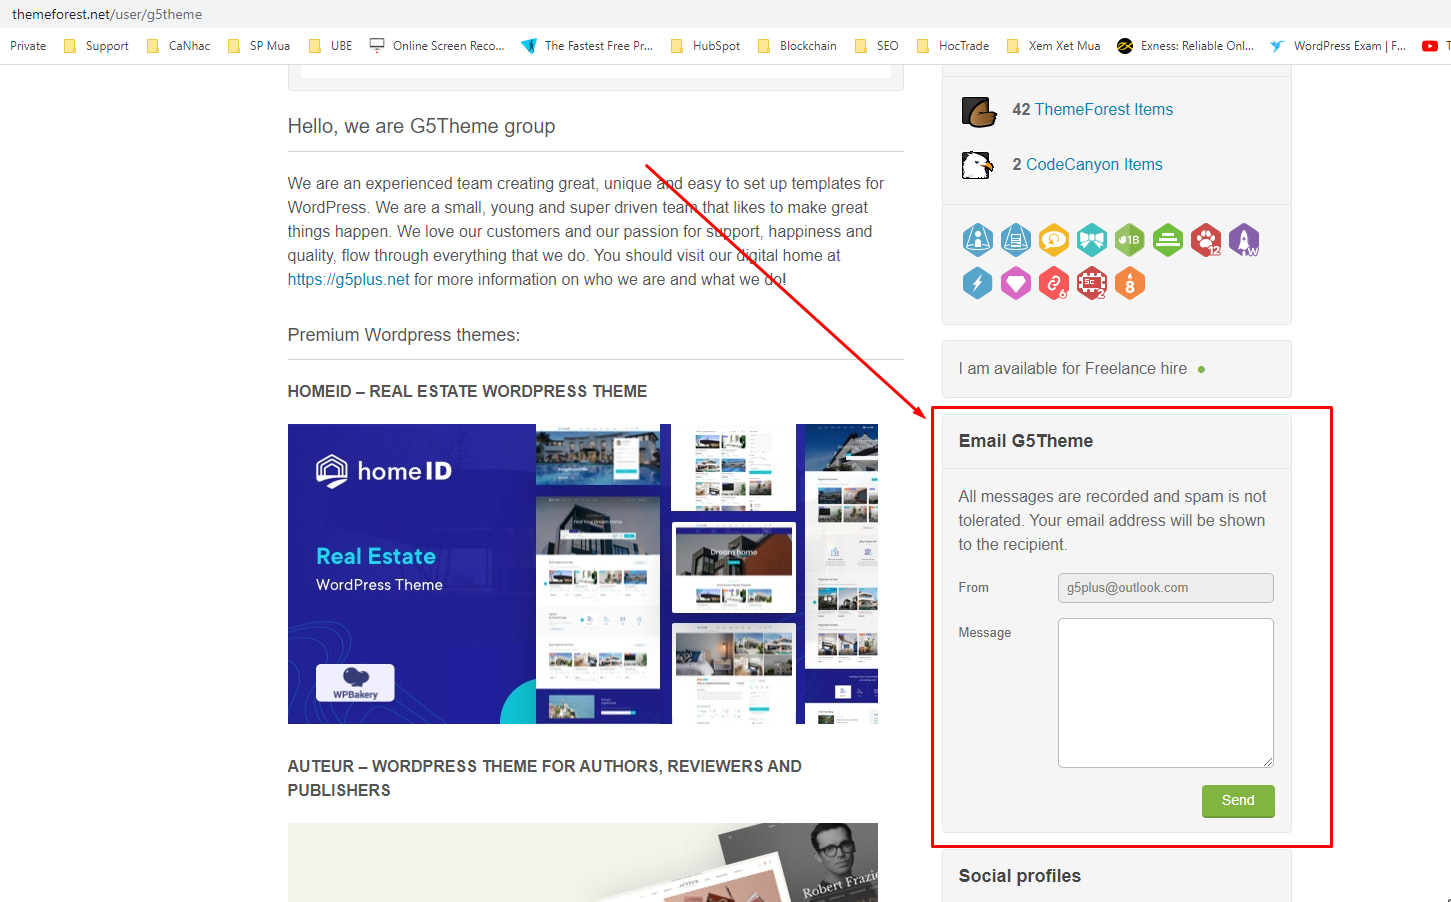
Task: Click the red paw print 12 badge
Action: [x=1206, y=240]
